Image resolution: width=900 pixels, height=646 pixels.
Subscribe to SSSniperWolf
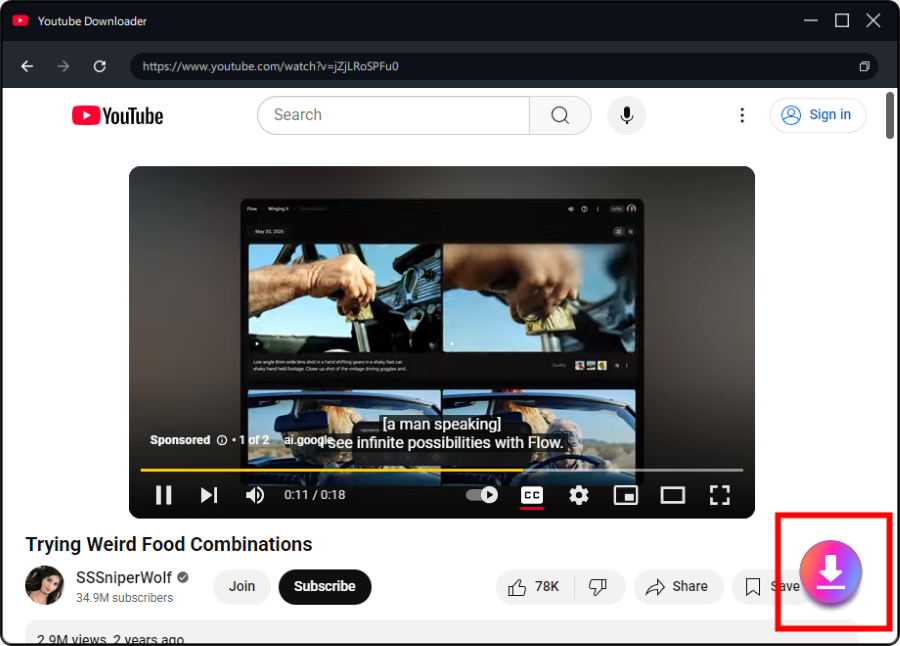coord(325,586)
